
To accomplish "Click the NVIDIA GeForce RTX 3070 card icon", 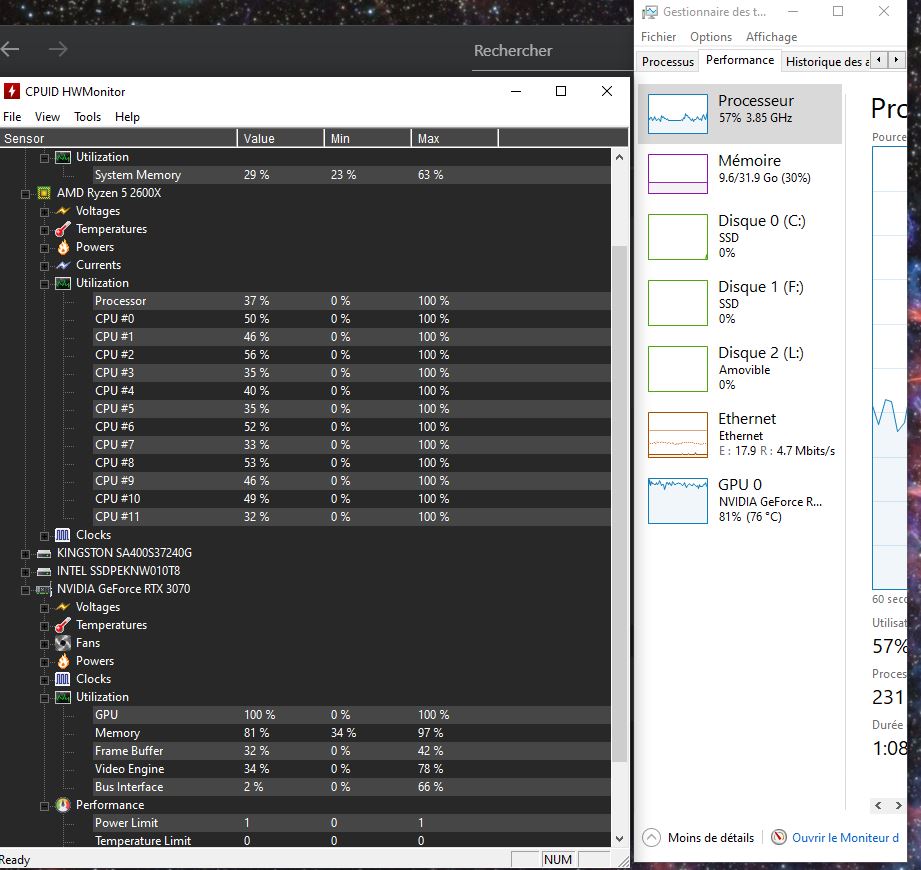I will [x=44, y=589].
